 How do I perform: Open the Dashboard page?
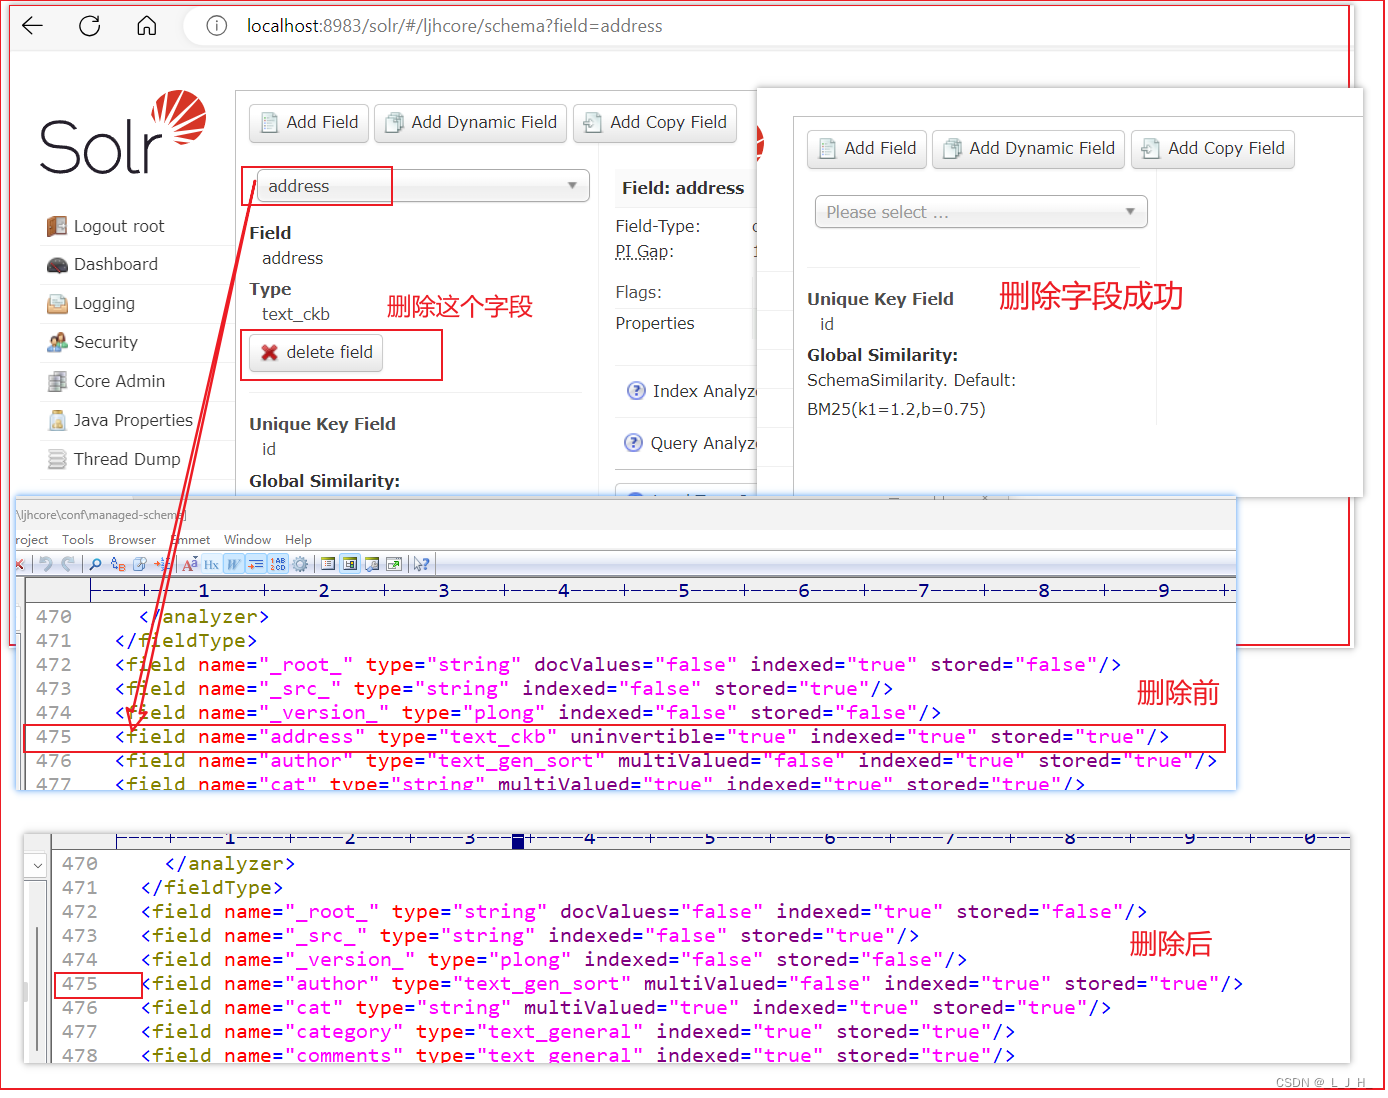coord(116,264)
